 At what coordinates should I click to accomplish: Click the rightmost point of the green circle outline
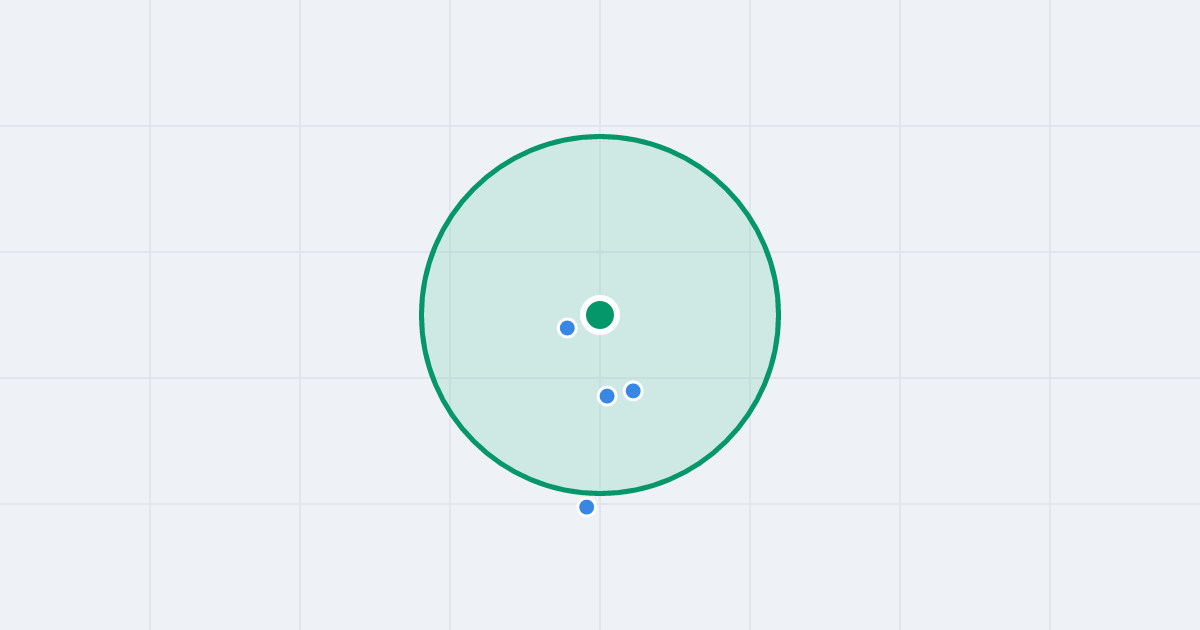coord(778,315)
